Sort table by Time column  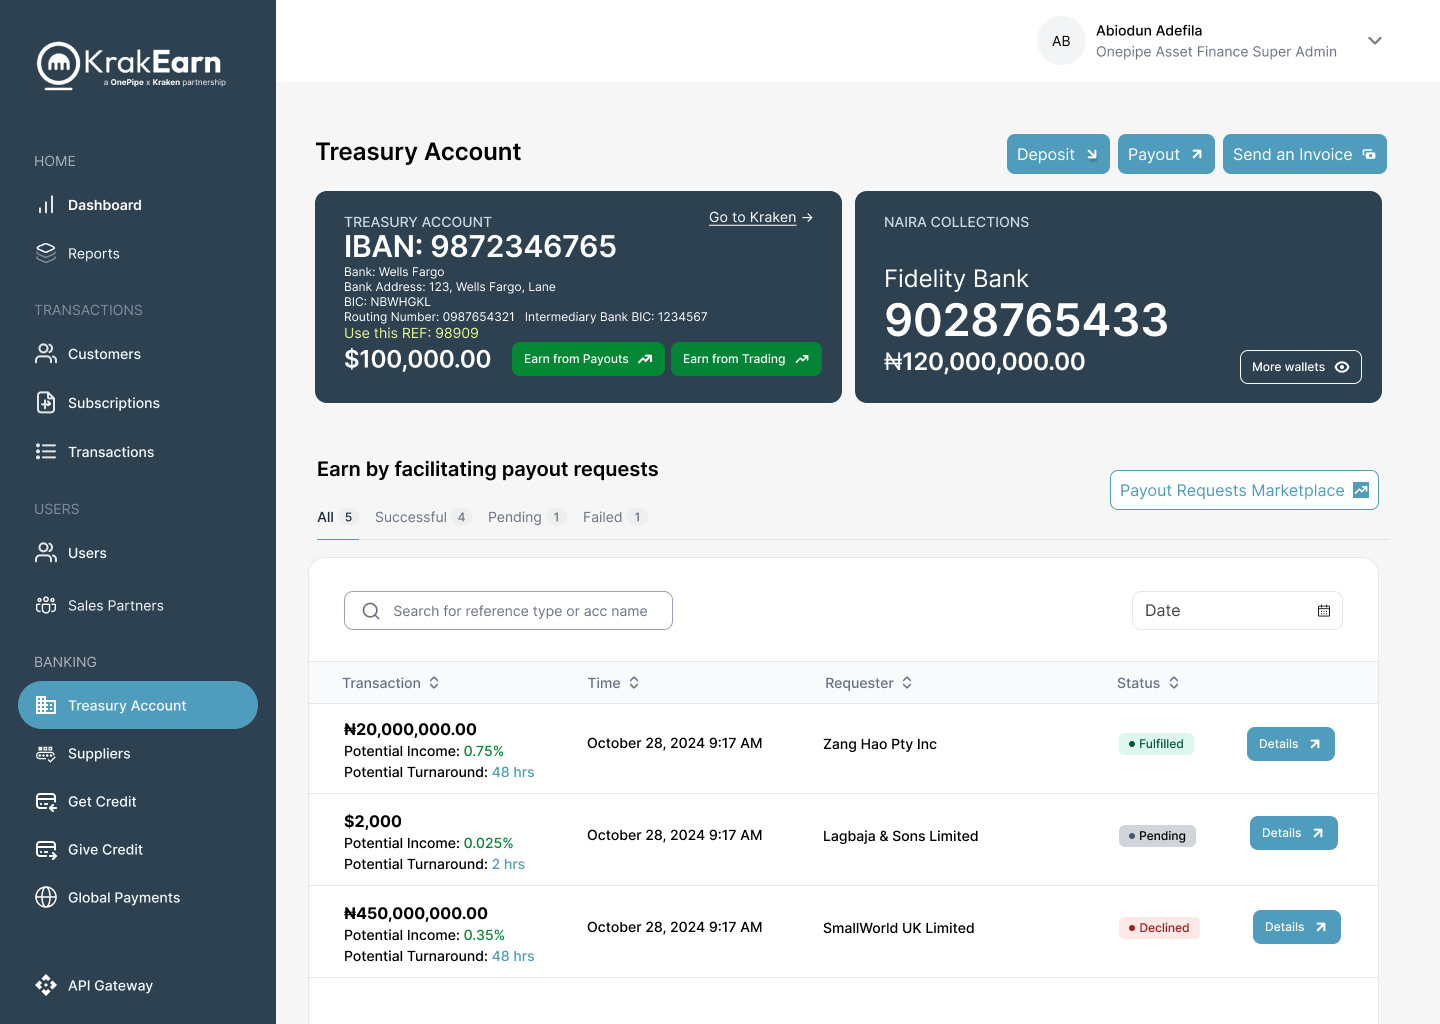click(613, 683)
